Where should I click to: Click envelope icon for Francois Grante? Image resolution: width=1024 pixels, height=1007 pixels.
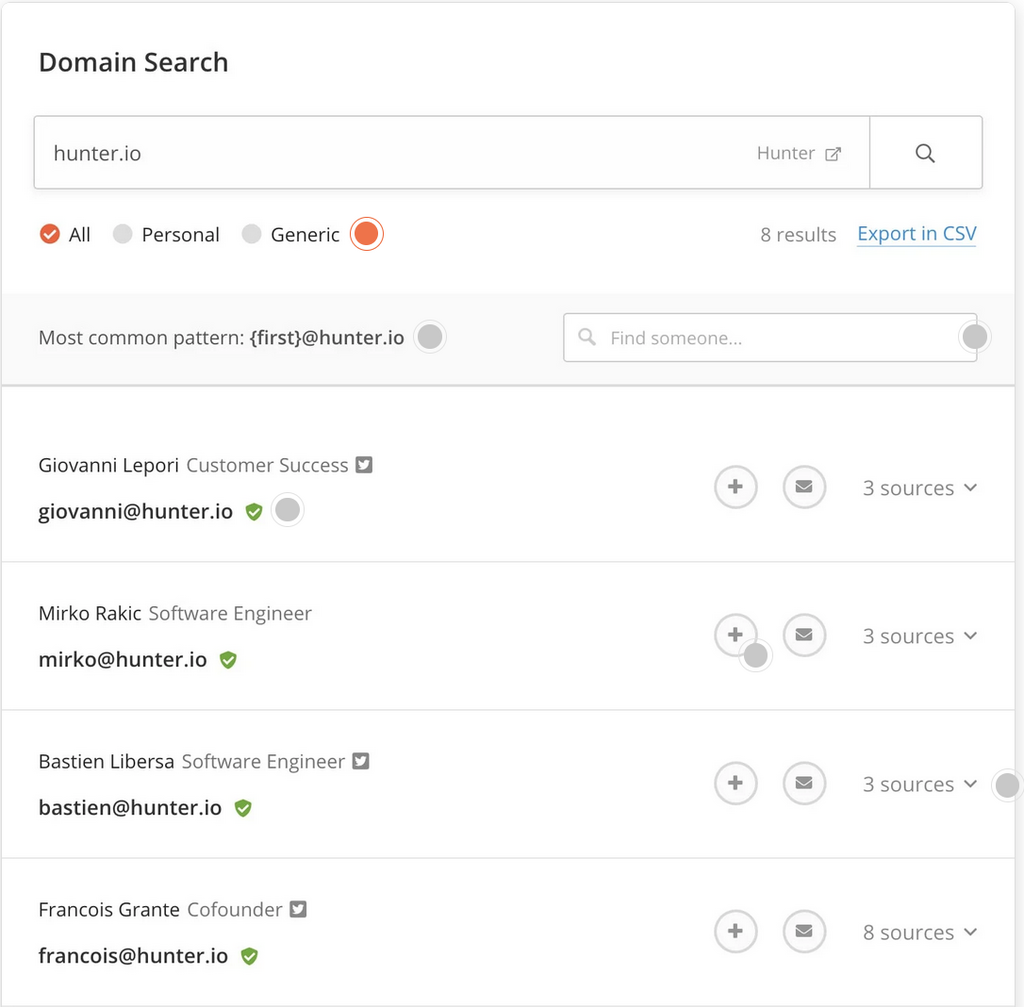click(803, 931)
